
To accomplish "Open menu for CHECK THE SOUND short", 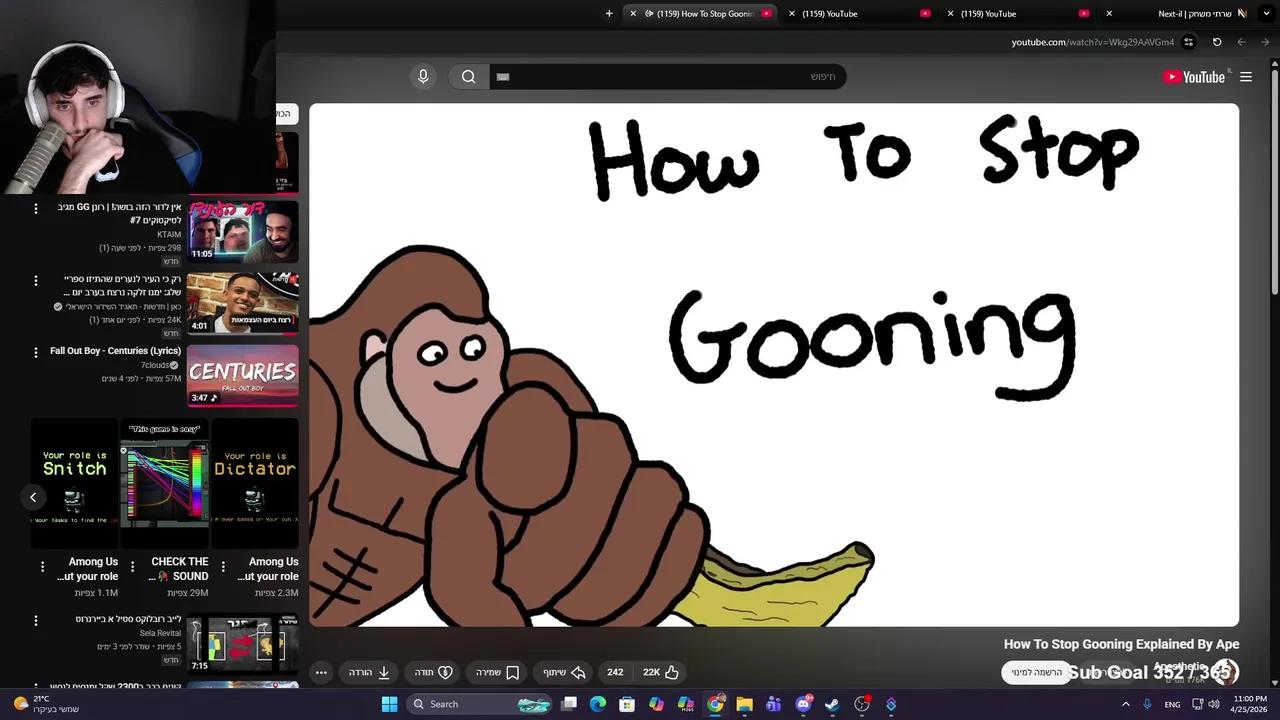I will tap(132, 567).
